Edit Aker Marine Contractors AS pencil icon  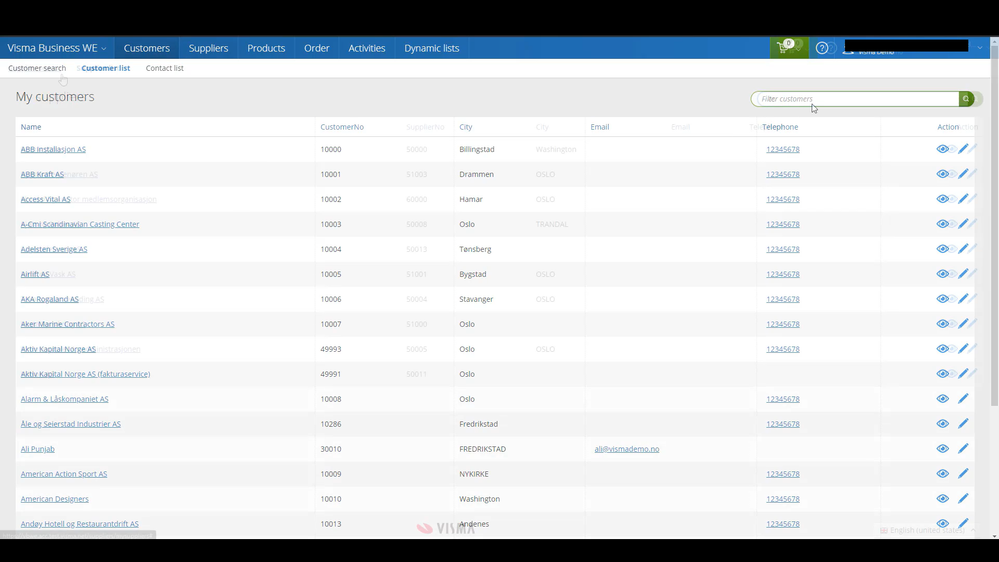pos(963,324)
